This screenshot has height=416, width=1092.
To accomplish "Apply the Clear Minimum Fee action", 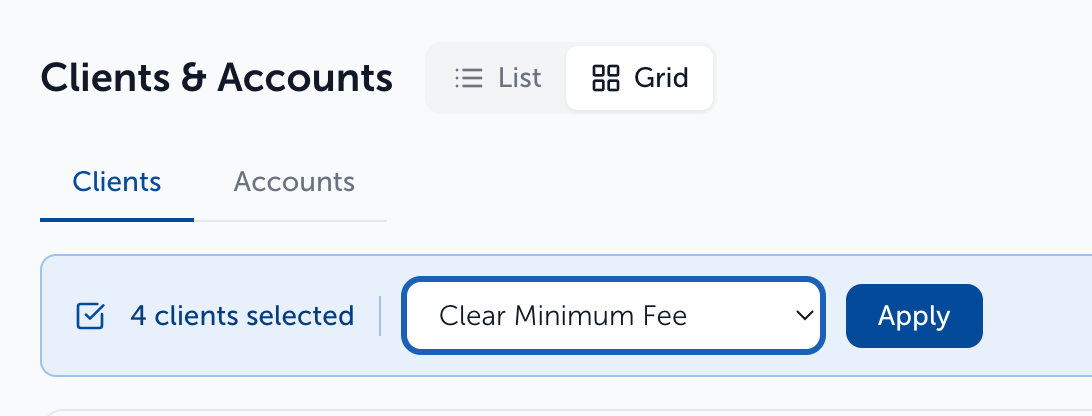I will pyautogui.click(x=914, y=316).
